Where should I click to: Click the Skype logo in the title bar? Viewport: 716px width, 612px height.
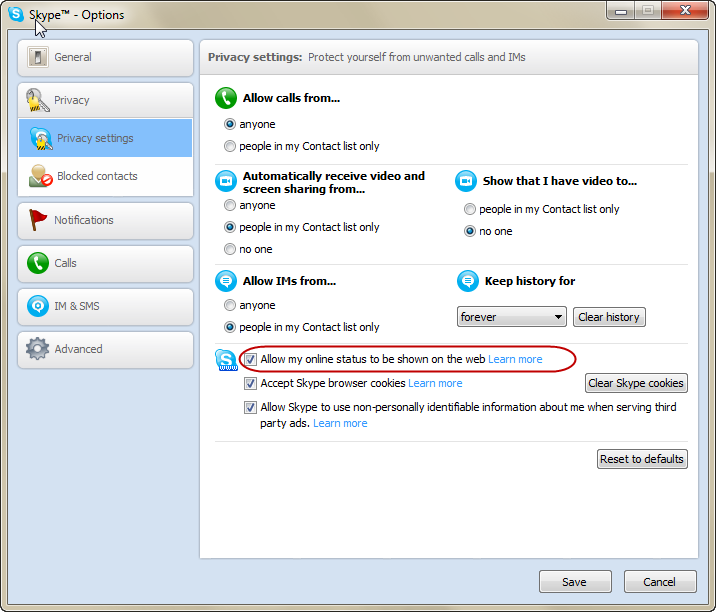16,14
